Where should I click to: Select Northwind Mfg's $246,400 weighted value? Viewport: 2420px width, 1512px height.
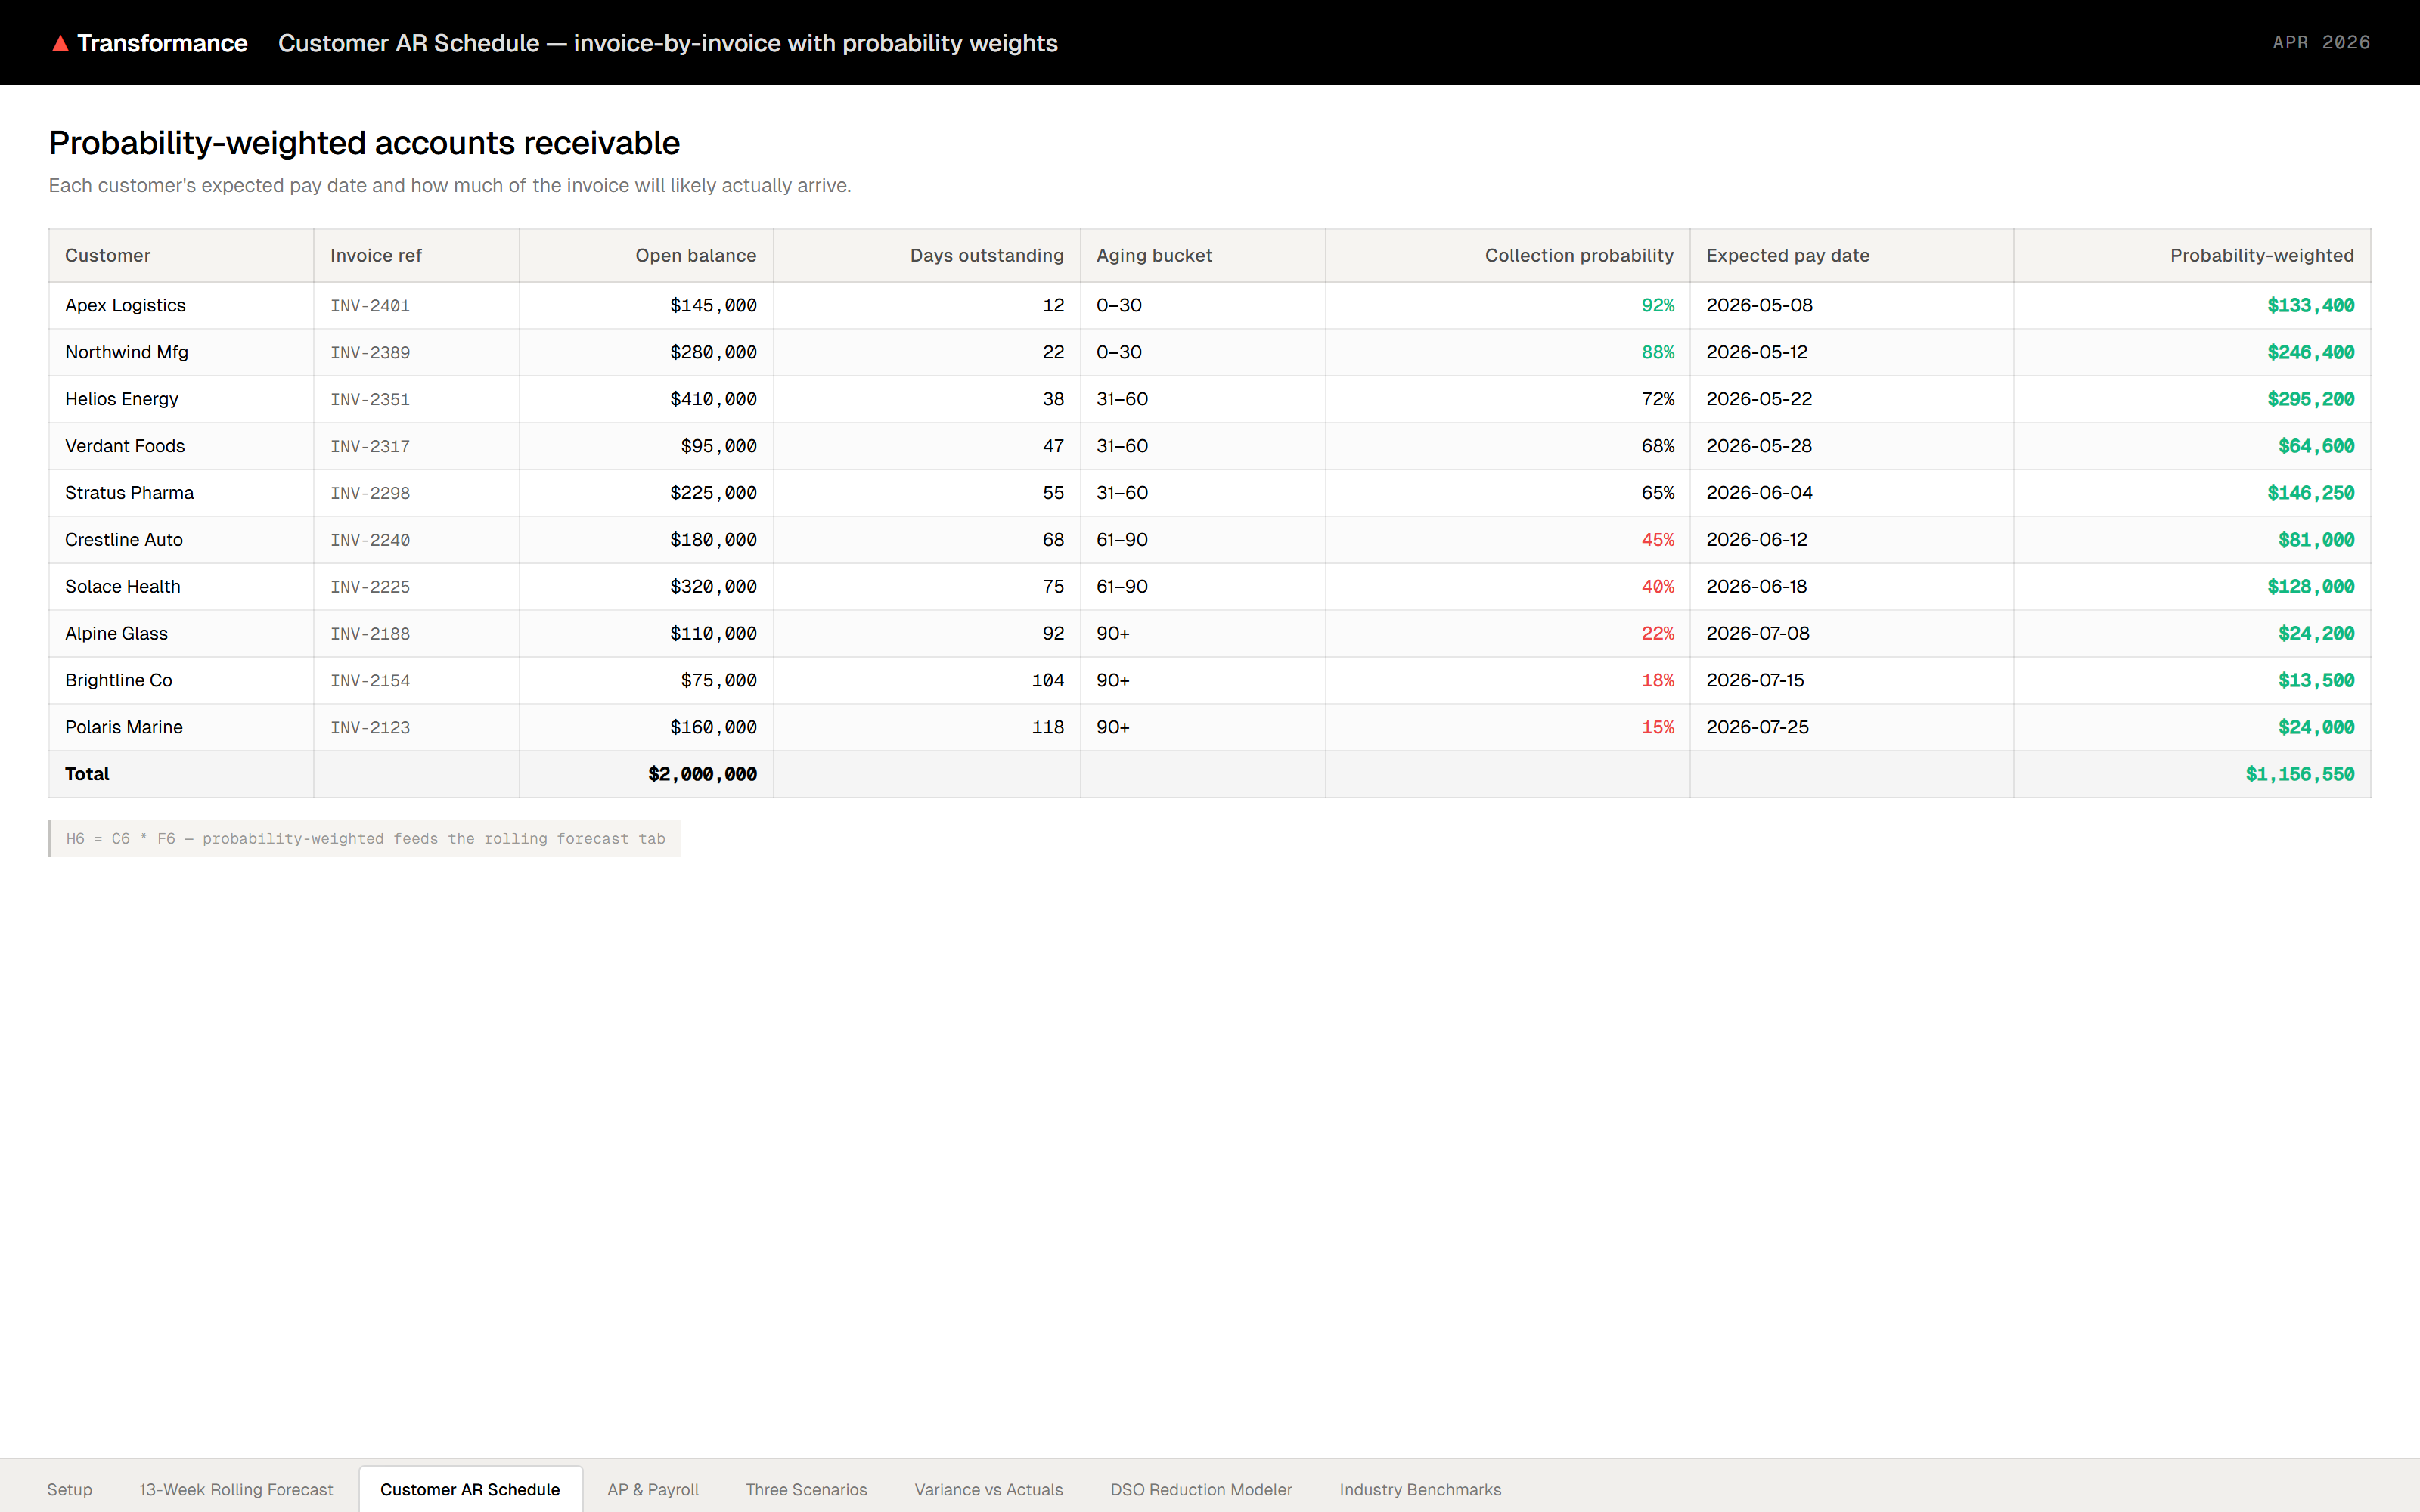tap(2311, 352)
